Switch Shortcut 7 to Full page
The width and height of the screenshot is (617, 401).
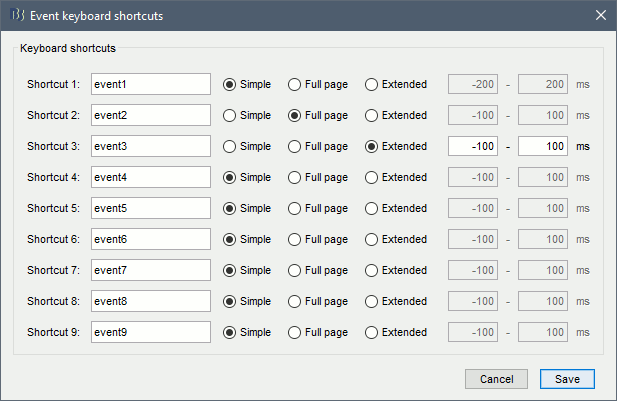point(295,270)
